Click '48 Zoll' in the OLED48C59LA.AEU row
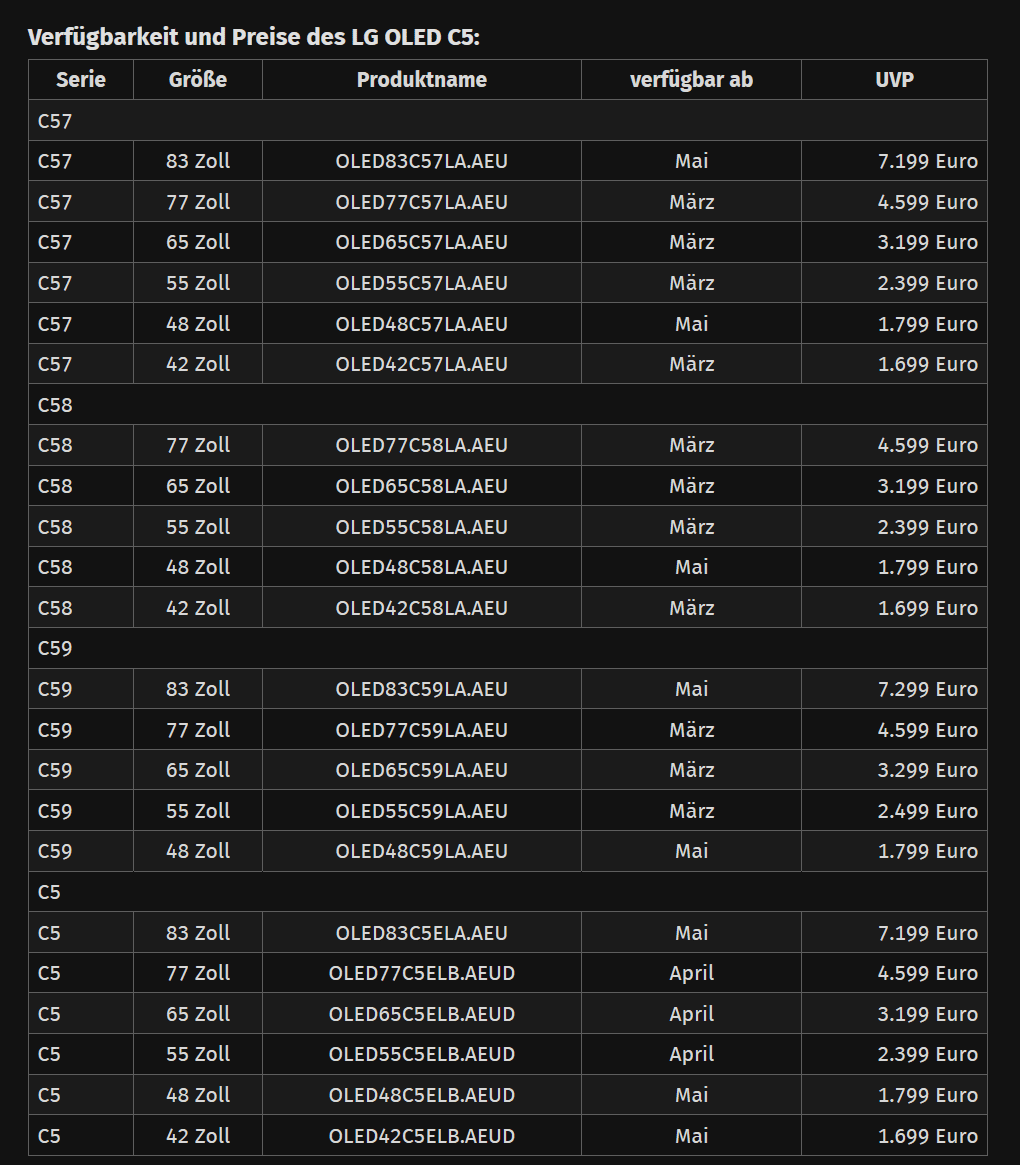1020x1165 pixels. (x=198, y=851)
